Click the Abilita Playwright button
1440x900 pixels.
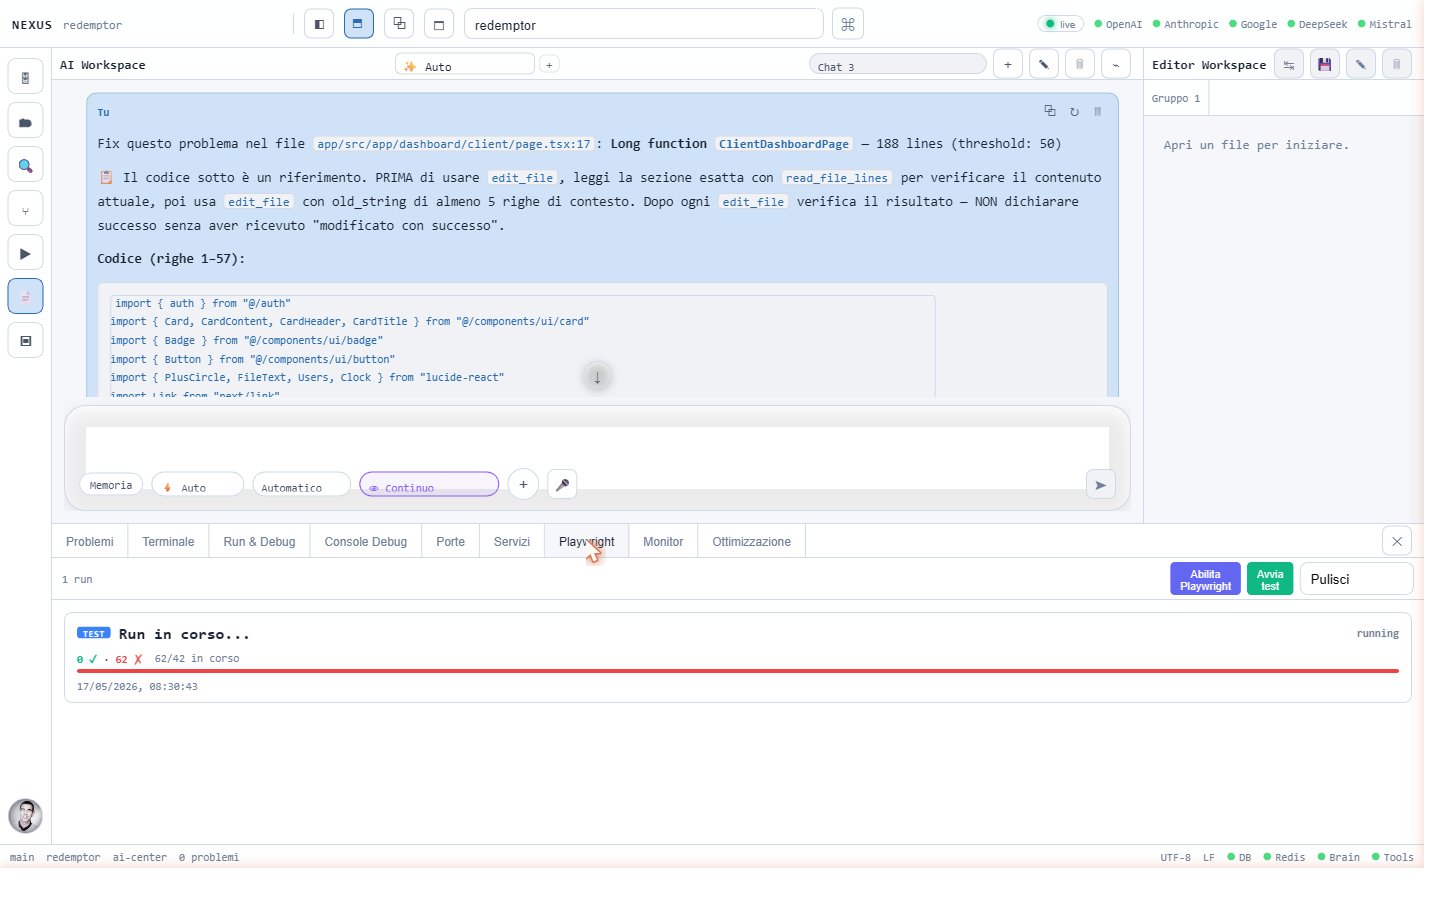pos(1205,579)
